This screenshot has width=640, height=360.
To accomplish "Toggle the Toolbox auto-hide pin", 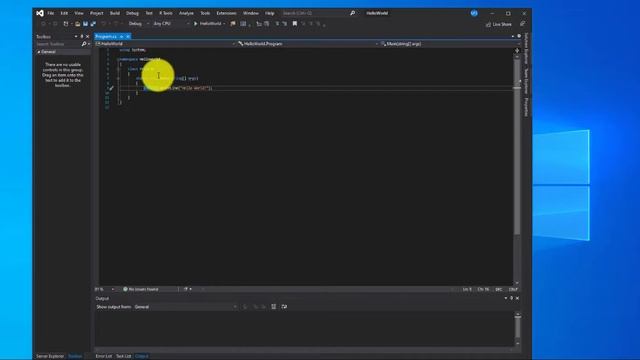I will click(x=82, y=36).
